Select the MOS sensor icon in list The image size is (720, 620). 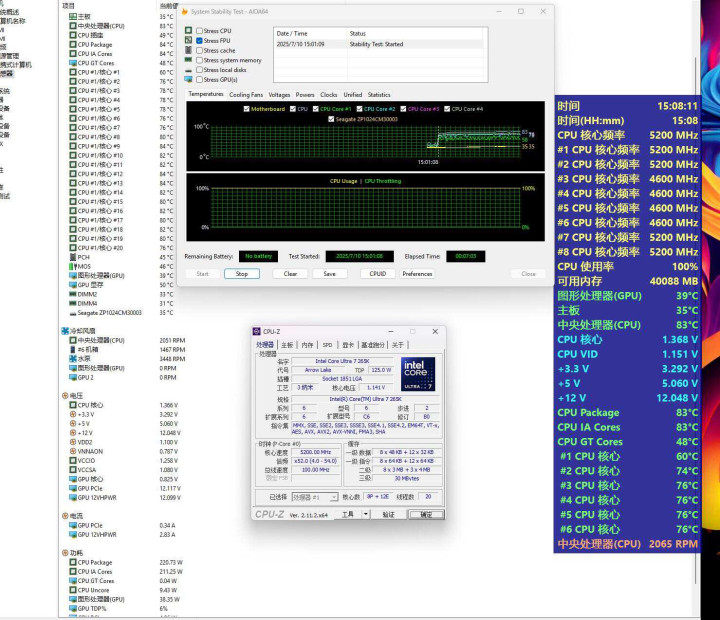click(x=71, y=266)
